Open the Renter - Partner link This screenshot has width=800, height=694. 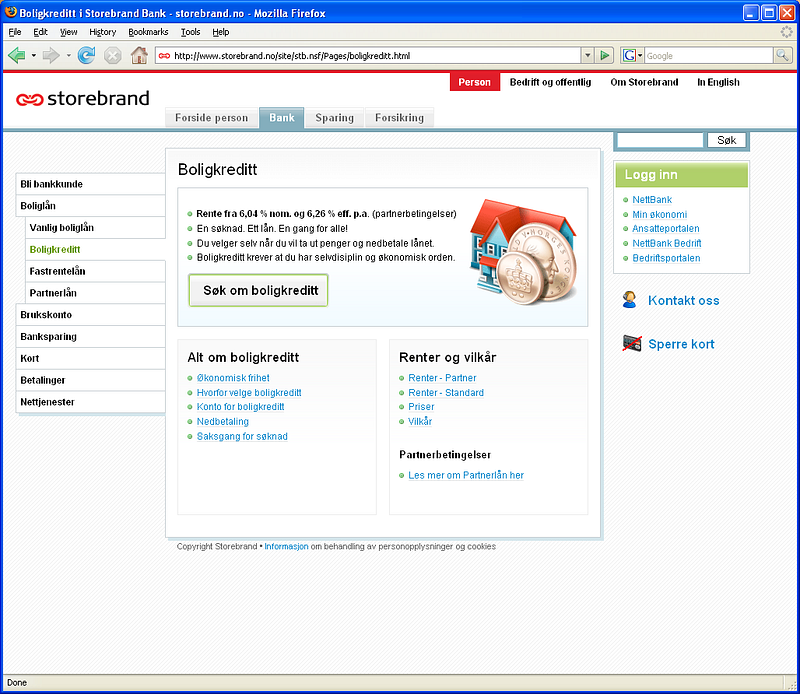tap(442, 378)
